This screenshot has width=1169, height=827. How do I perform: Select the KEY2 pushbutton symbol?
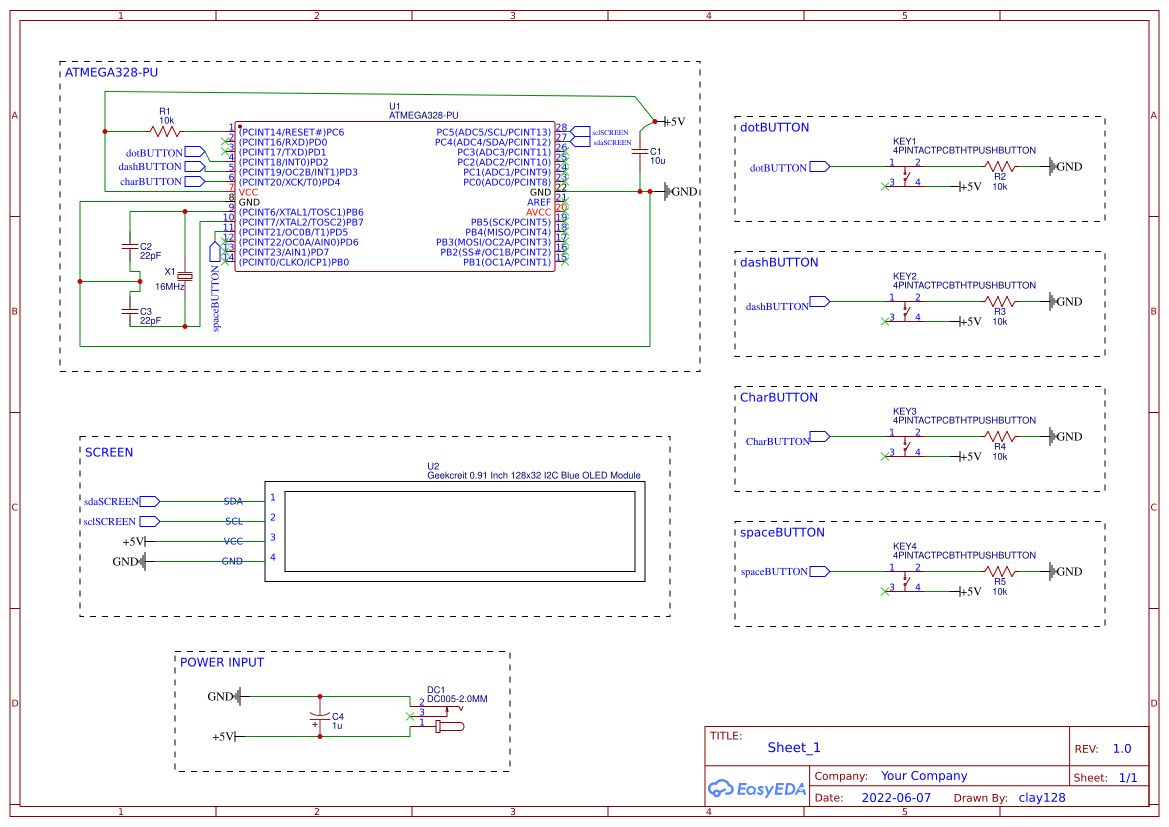click(905, 309)
